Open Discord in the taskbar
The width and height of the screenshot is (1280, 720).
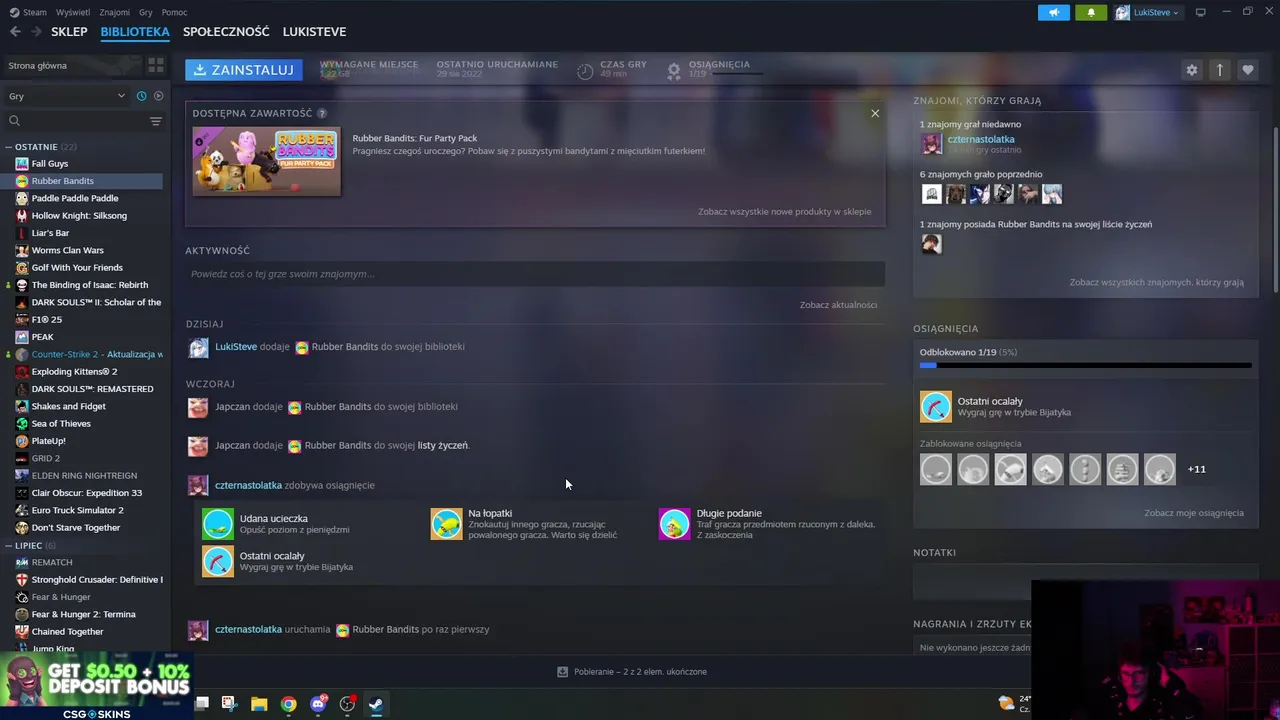pos(318,704)
